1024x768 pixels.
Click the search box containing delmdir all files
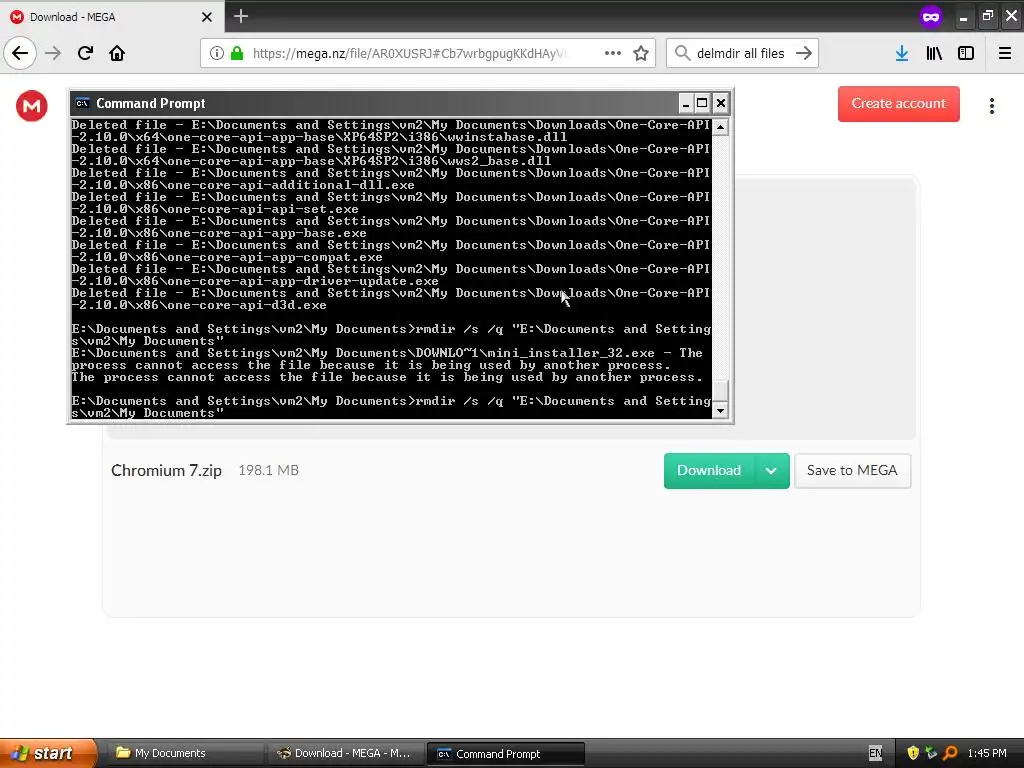point(741,54)
